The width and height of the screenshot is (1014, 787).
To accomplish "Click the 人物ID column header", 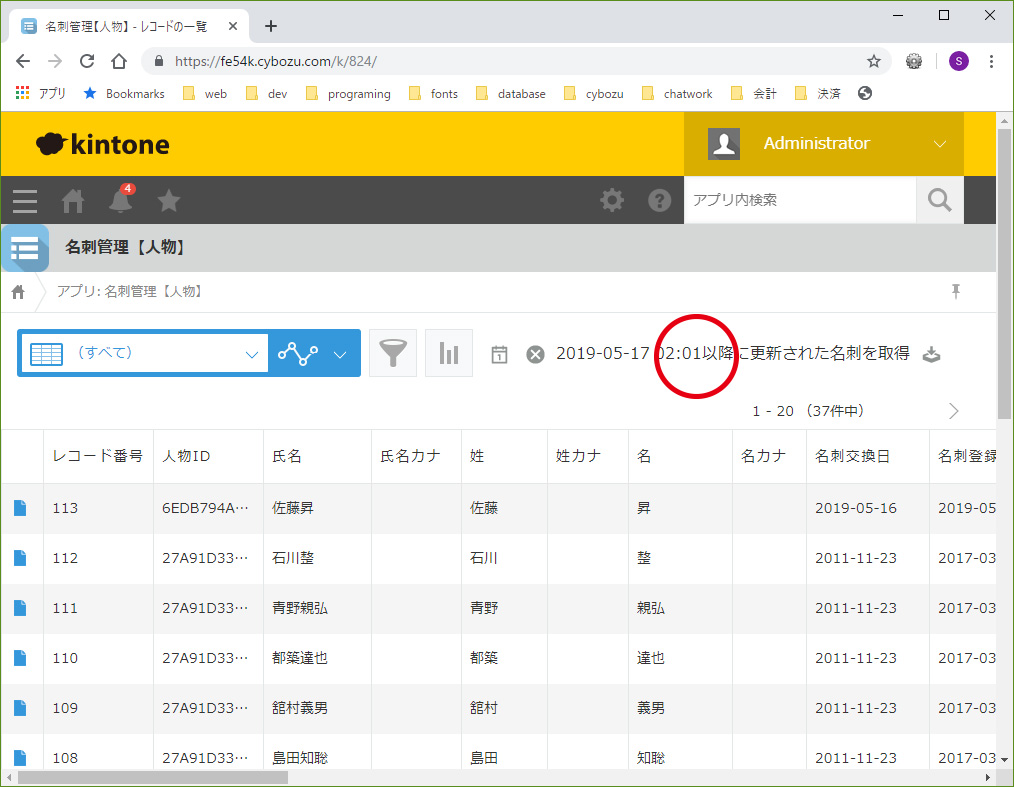I will point(208,457).
